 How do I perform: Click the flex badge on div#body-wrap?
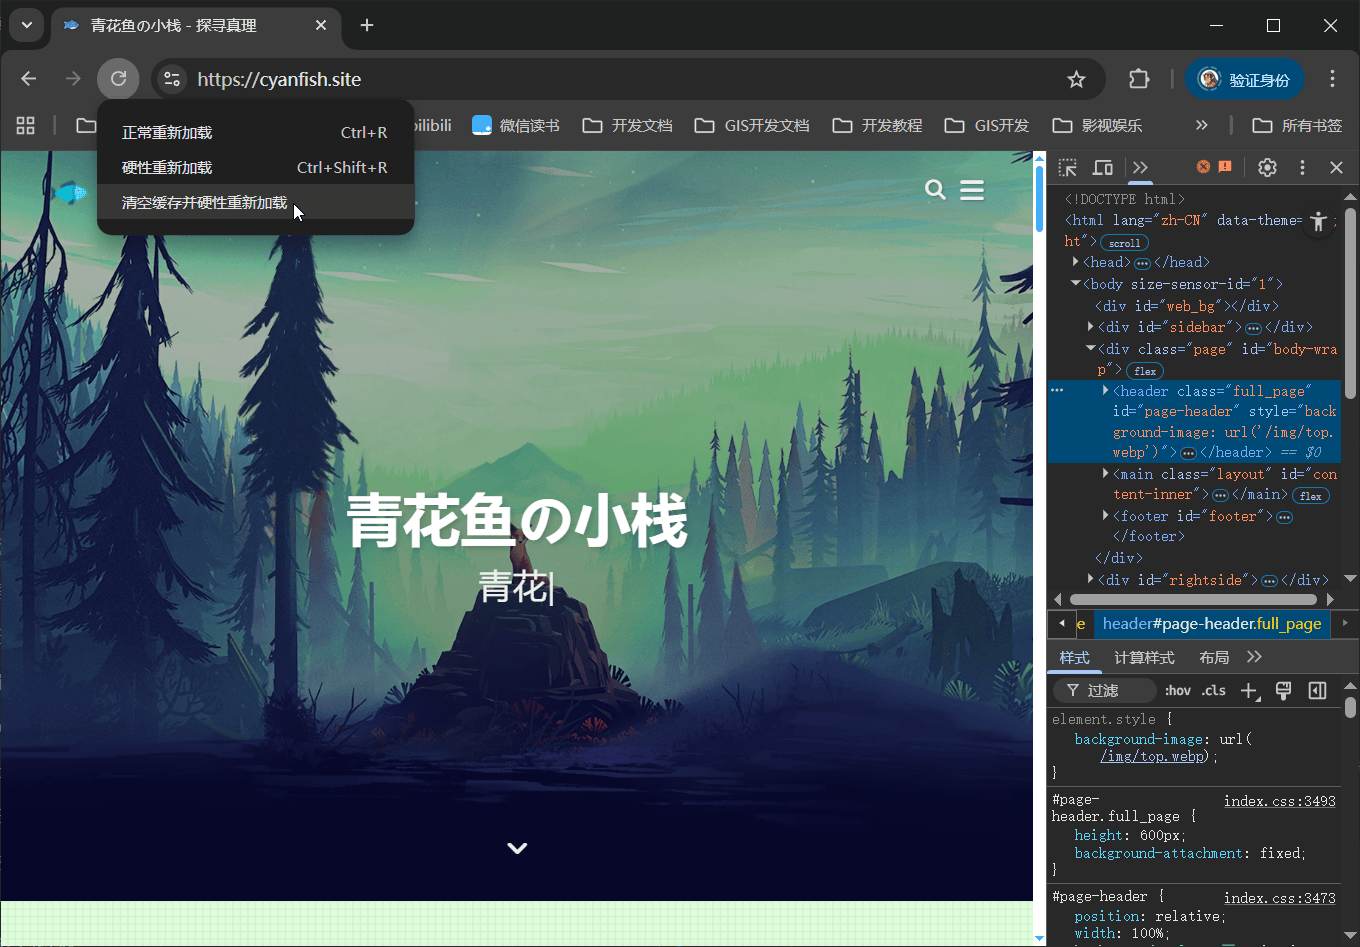[x=1145, y=371]
